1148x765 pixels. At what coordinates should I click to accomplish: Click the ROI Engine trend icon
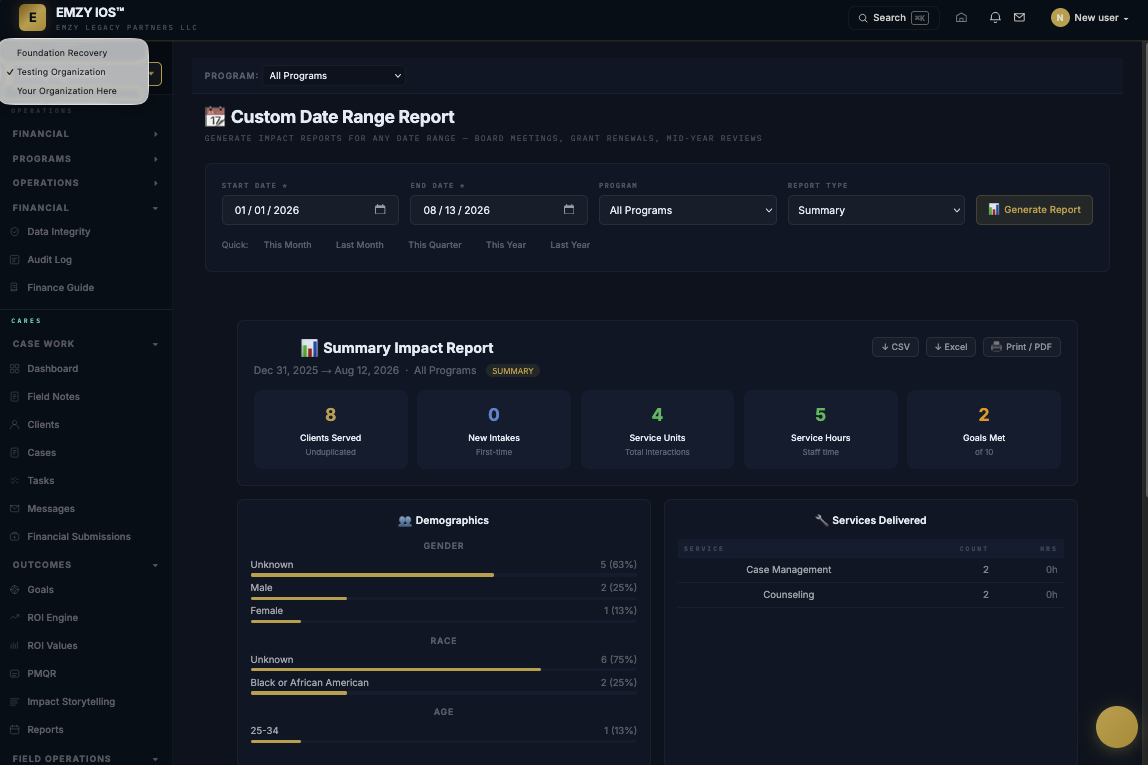point(15,617)
